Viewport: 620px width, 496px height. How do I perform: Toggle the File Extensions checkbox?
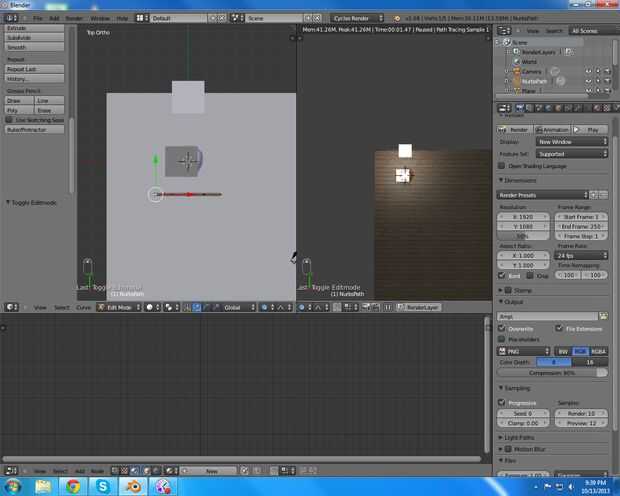(559, 328)
